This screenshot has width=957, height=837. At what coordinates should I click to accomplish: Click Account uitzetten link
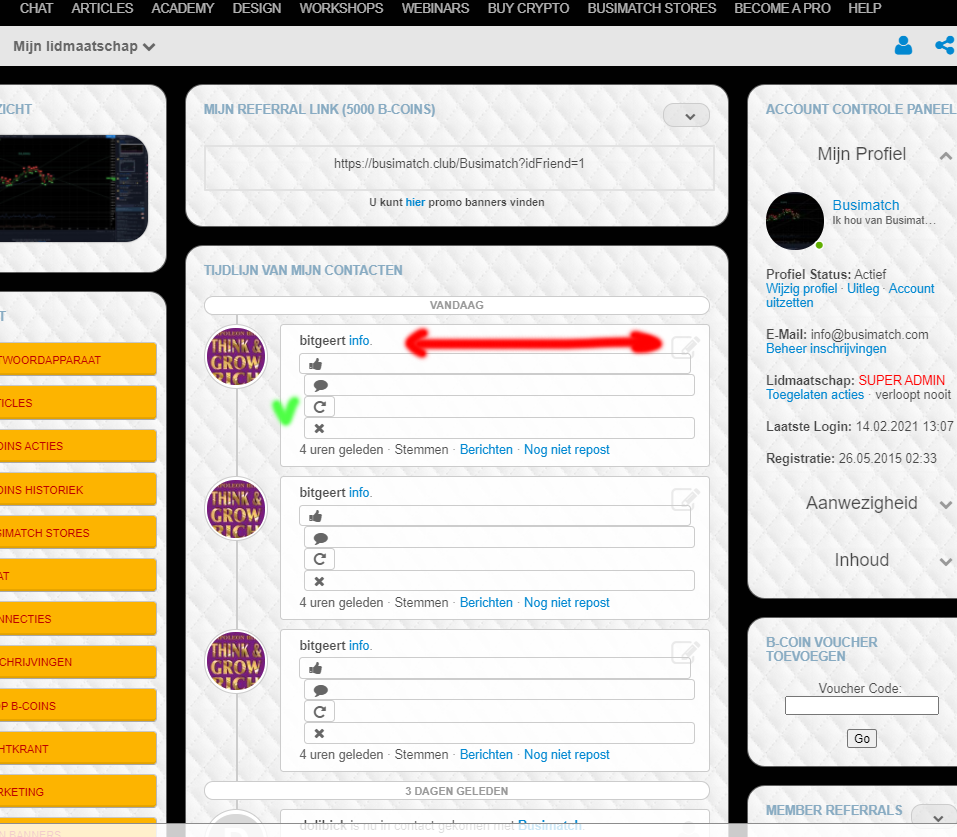tap(850, 295)
